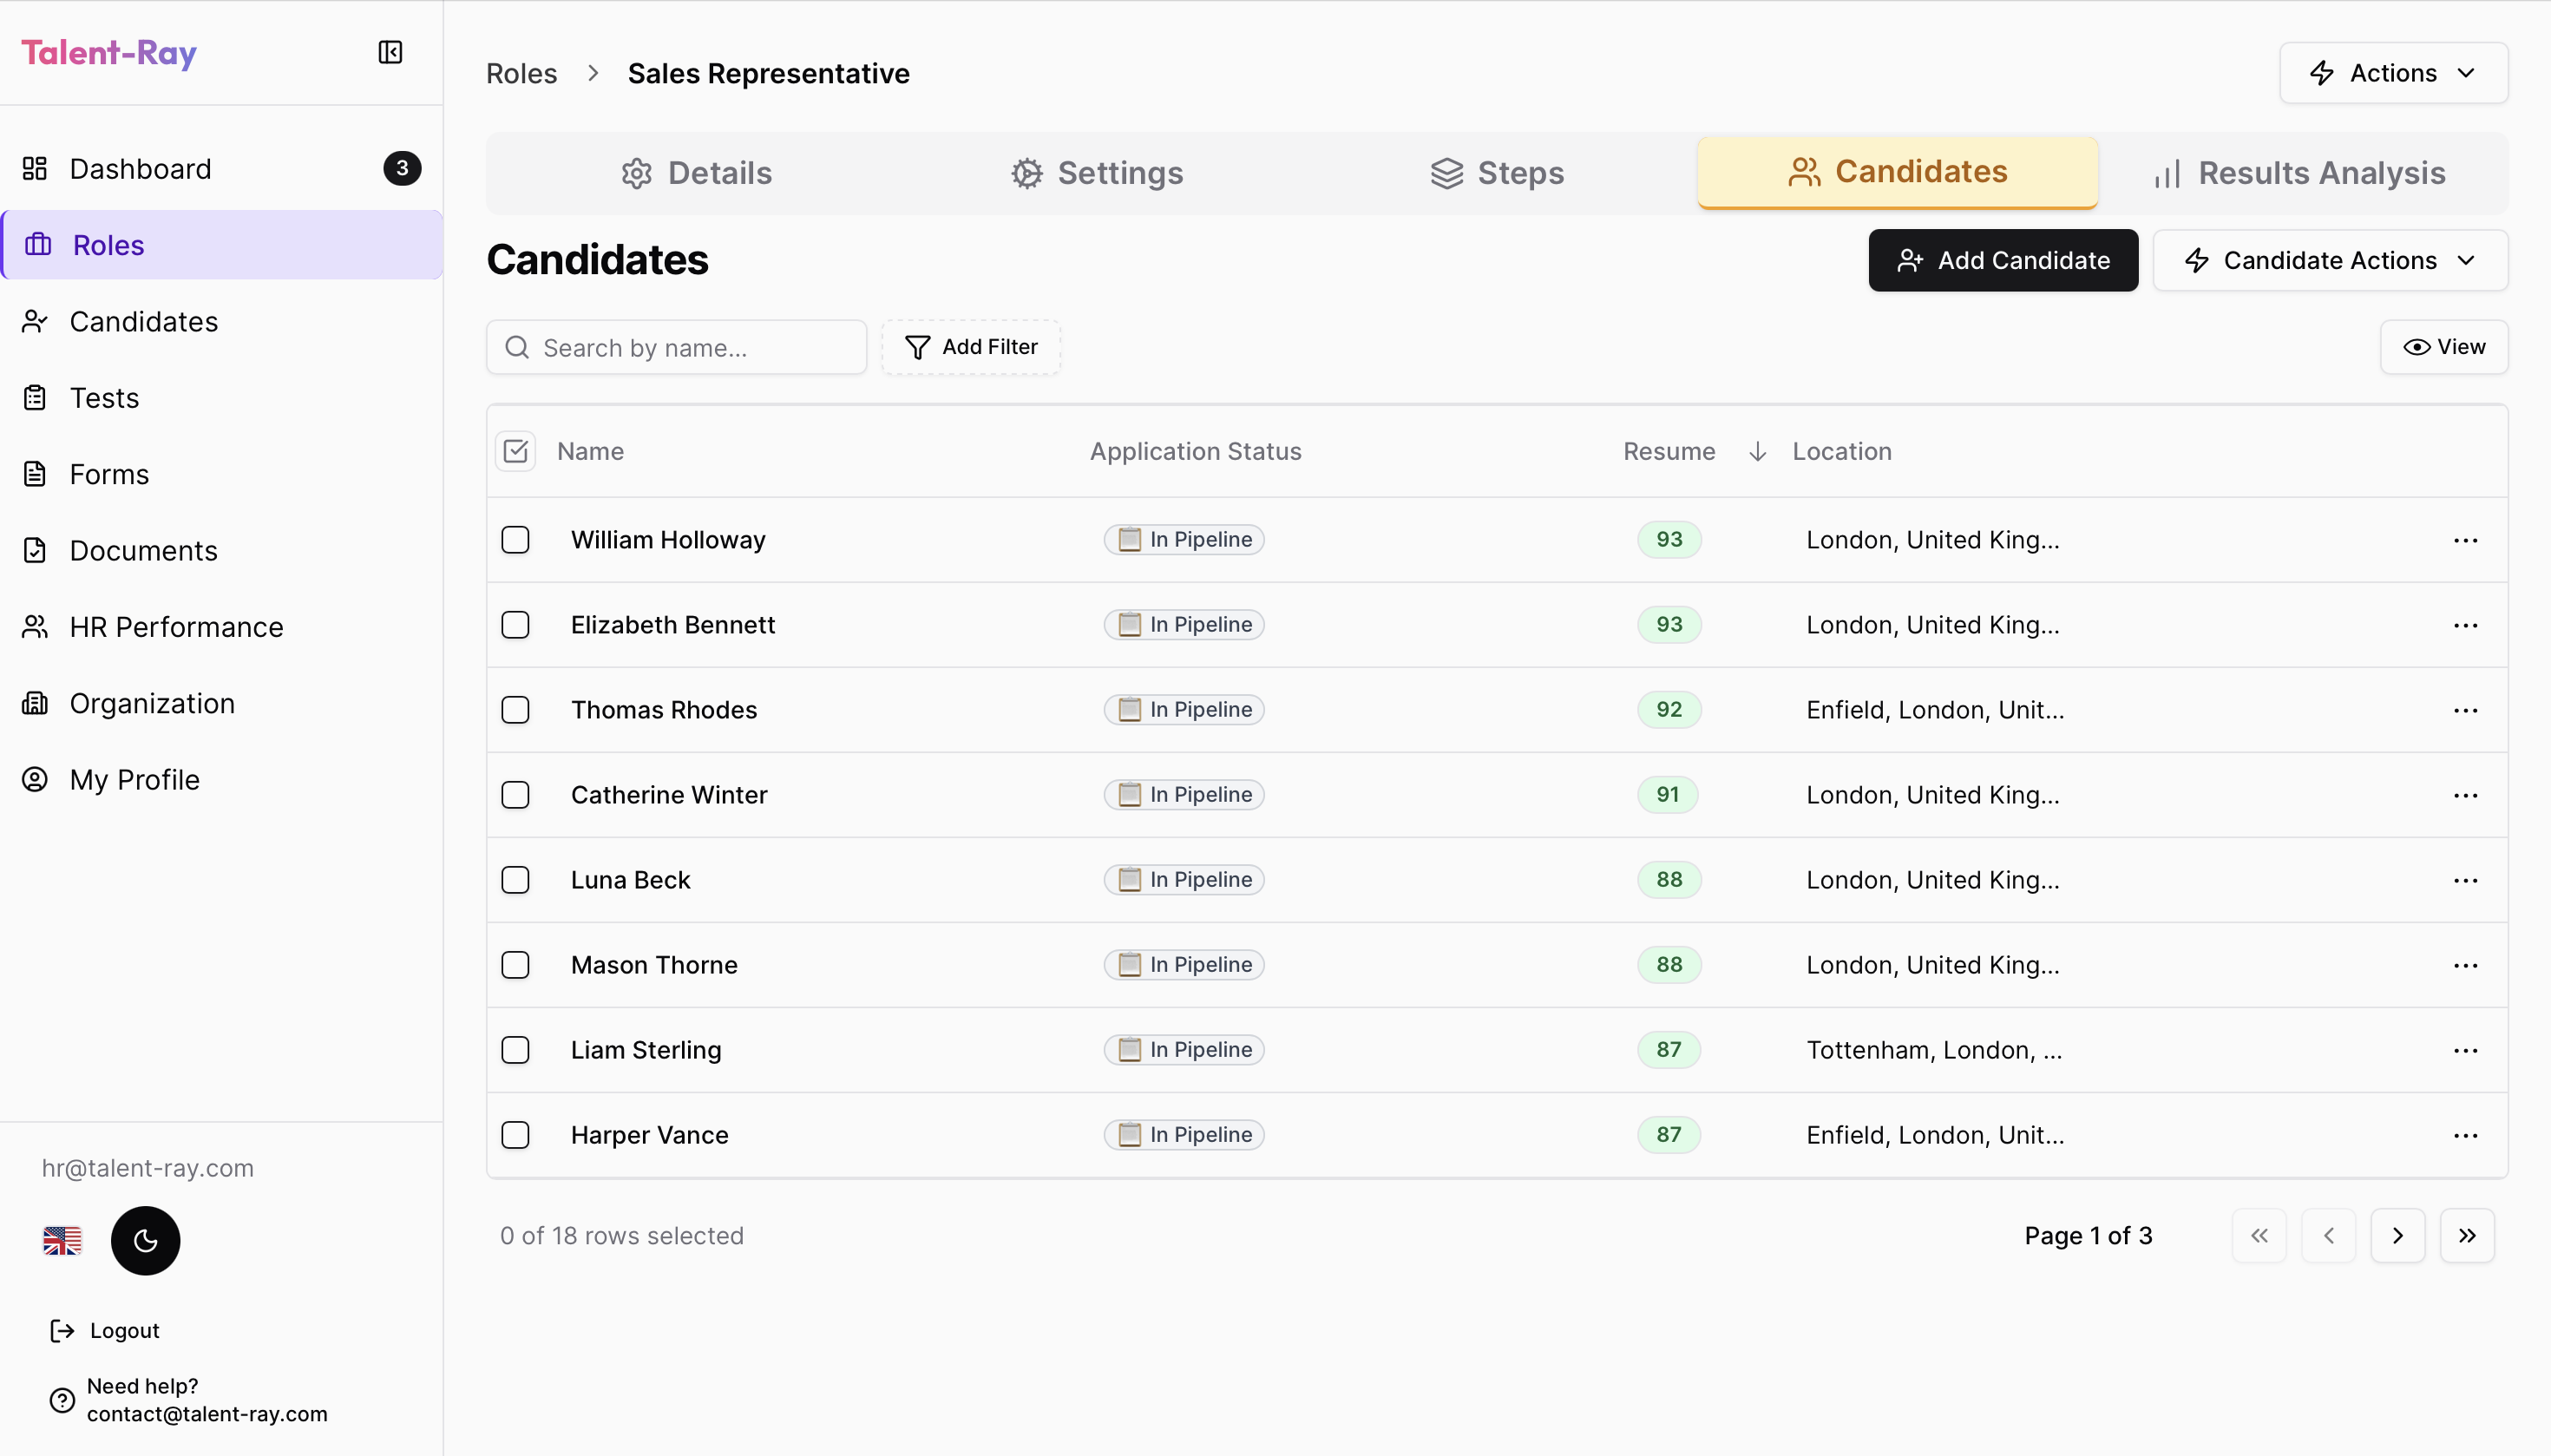Open HR Performance in sidebar
This screenshot has height=1456, width=2551.
pos(176,627)
